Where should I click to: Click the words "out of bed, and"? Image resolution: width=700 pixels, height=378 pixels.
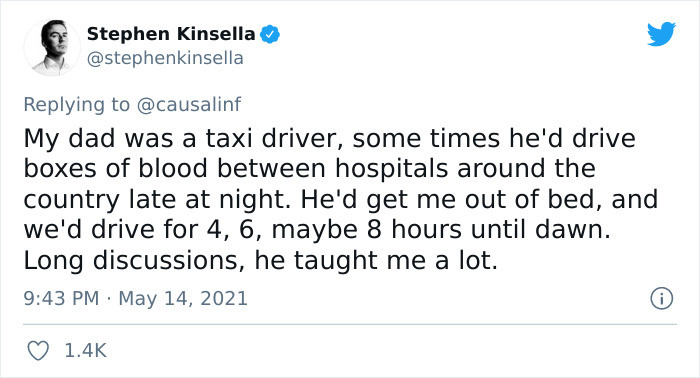(x=562, y=199)
